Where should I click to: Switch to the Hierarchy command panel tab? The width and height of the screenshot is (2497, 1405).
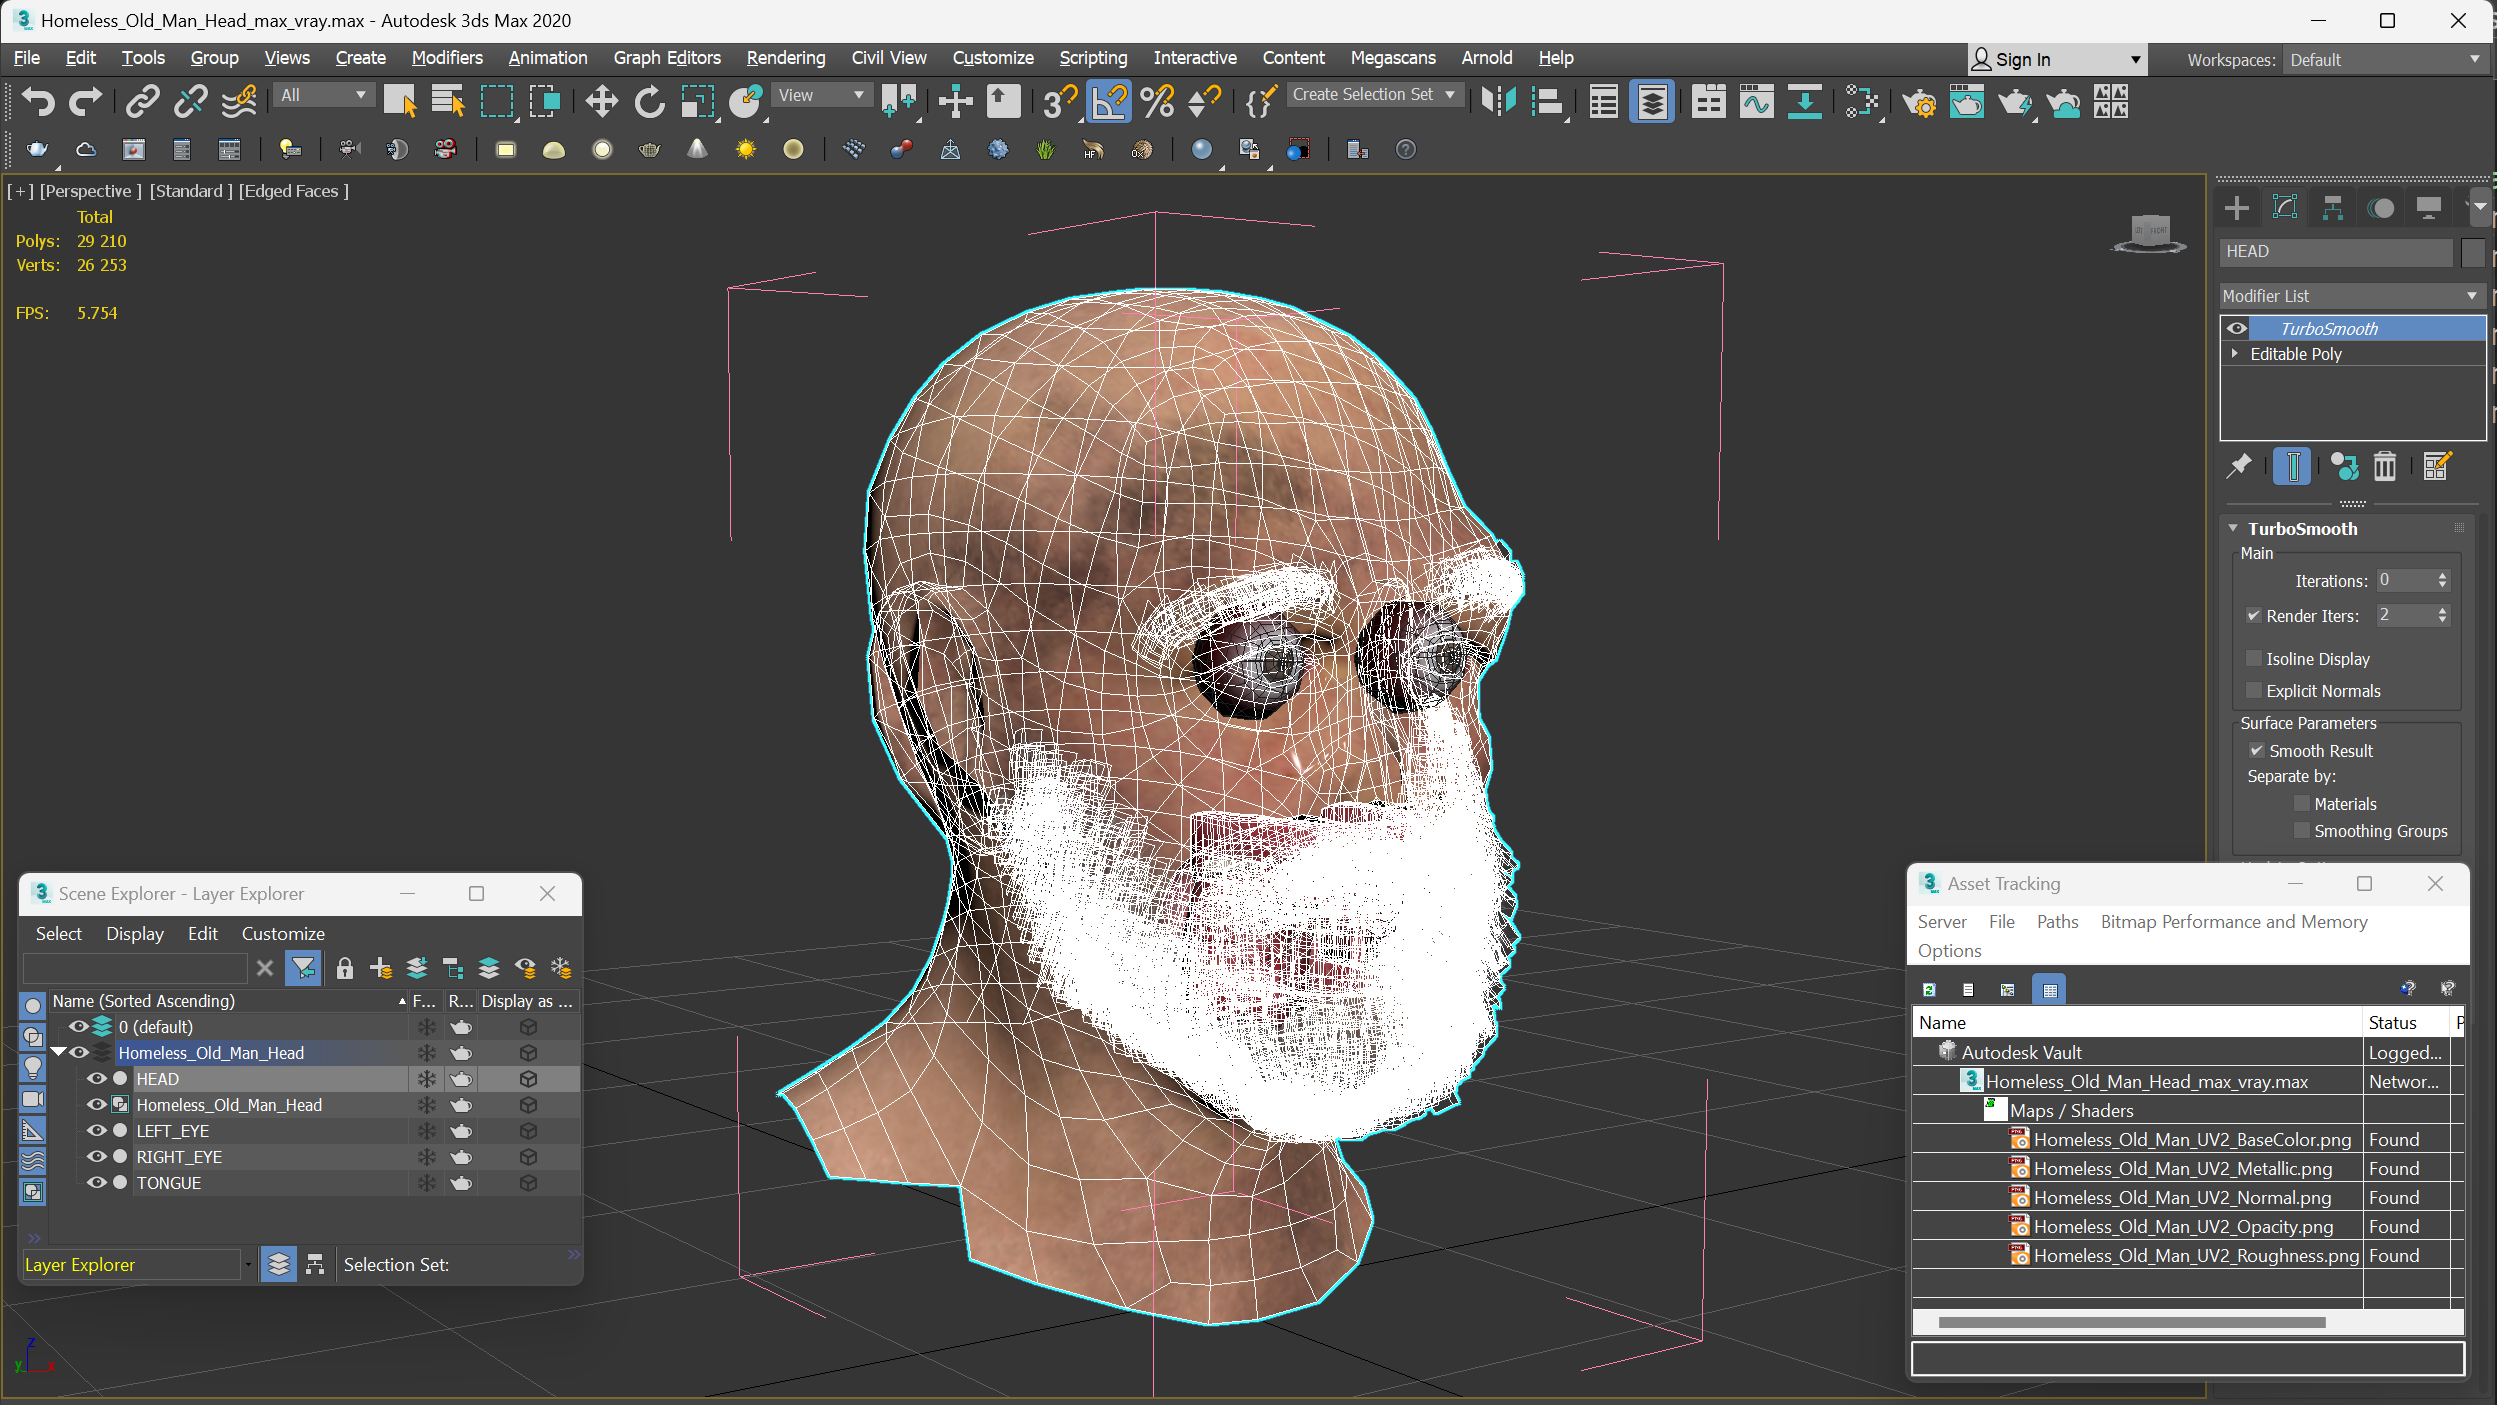click(x=2332, y=207)
